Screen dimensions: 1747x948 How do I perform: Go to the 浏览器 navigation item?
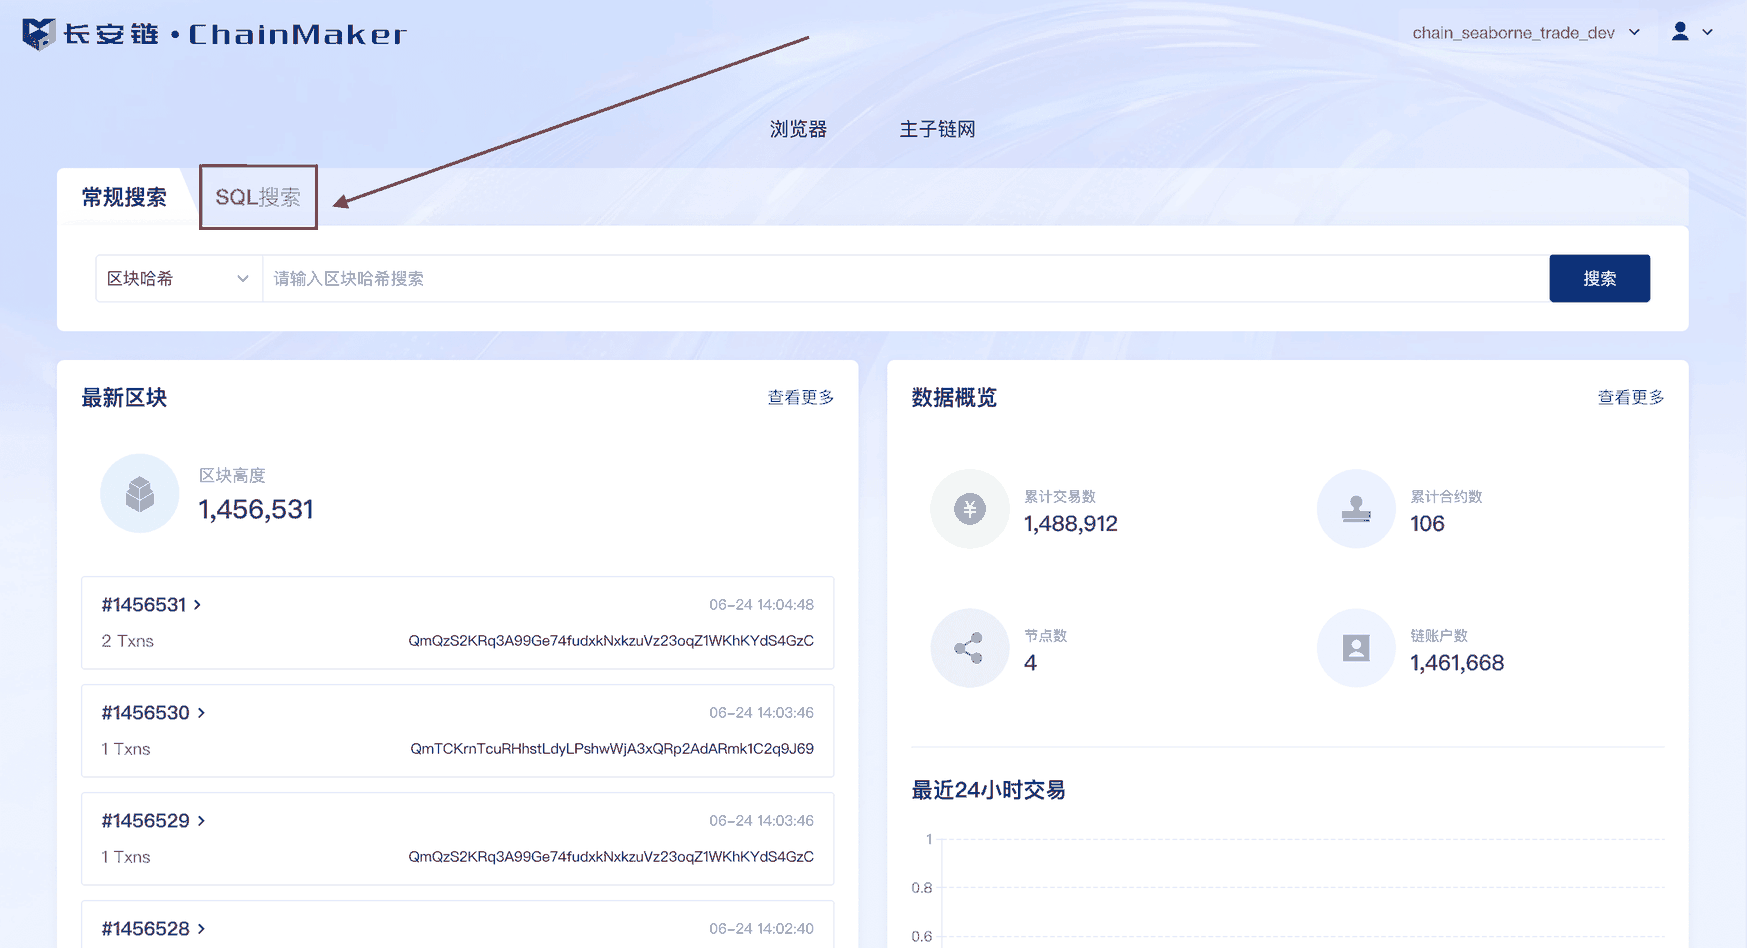click(x=798, y=129)
